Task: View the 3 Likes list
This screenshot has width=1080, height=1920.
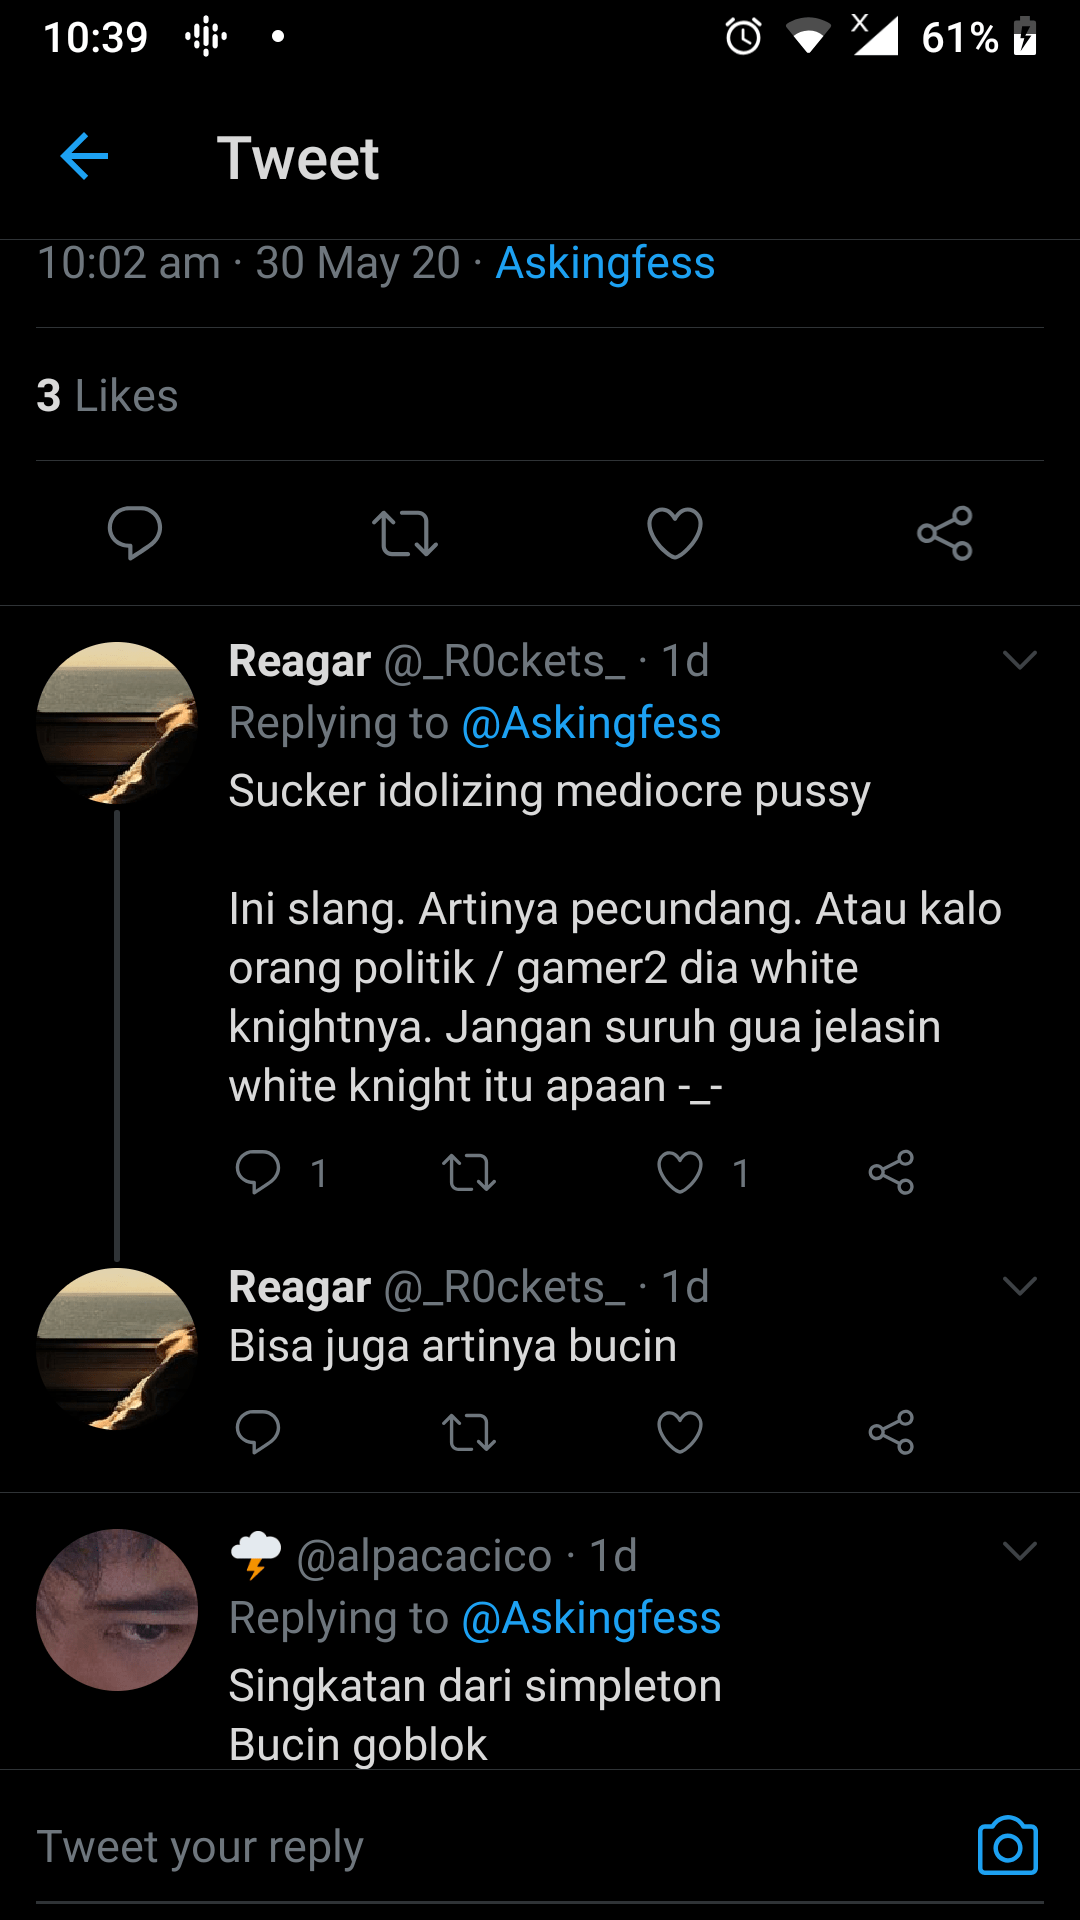Action: 107,395
